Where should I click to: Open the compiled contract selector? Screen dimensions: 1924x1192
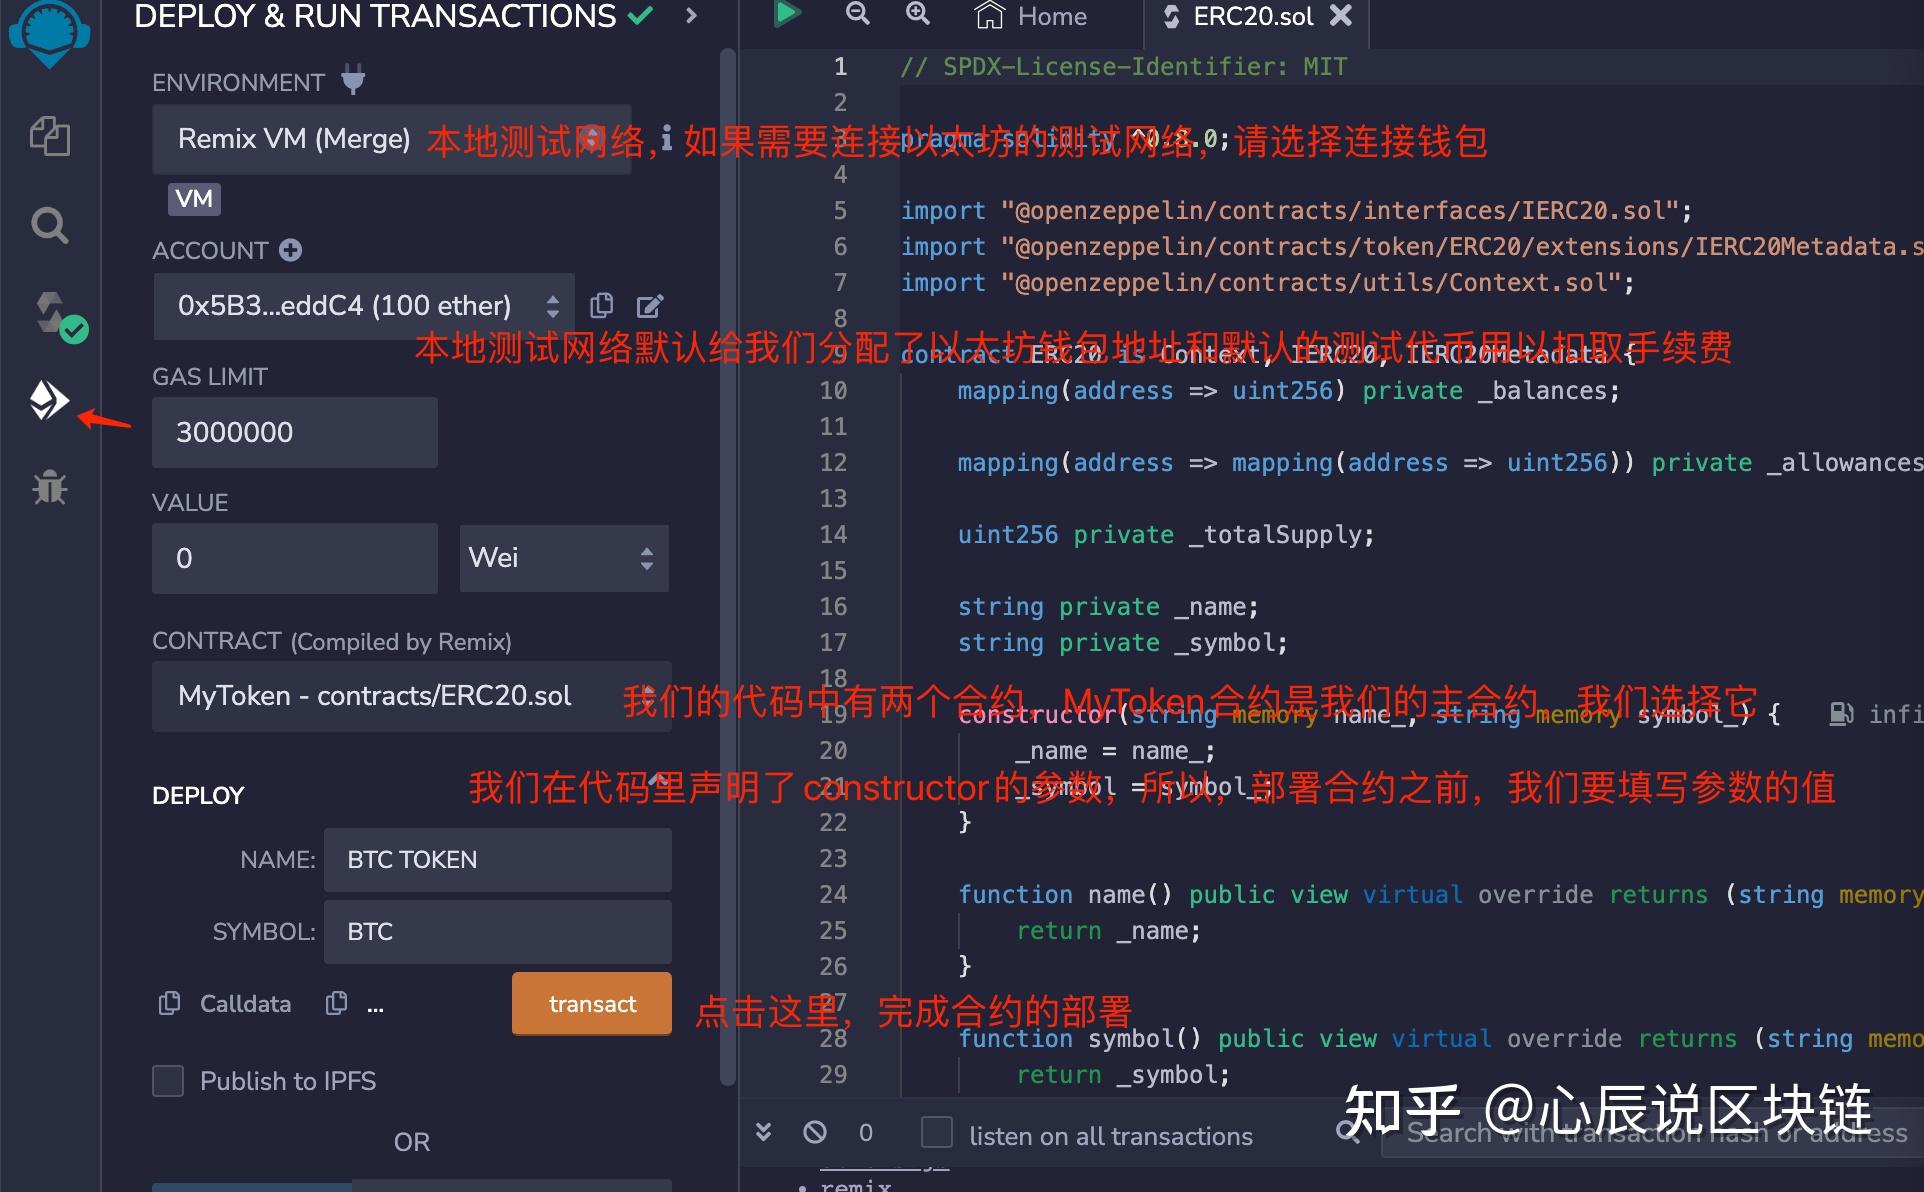pos(411,695)
